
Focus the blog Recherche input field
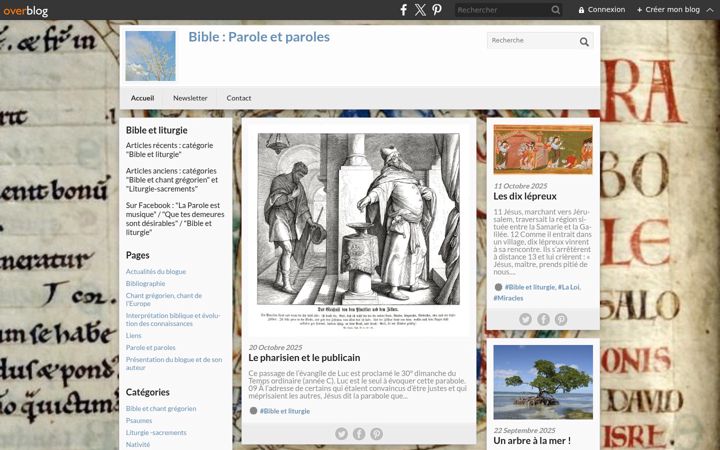[x=532, y=40]
